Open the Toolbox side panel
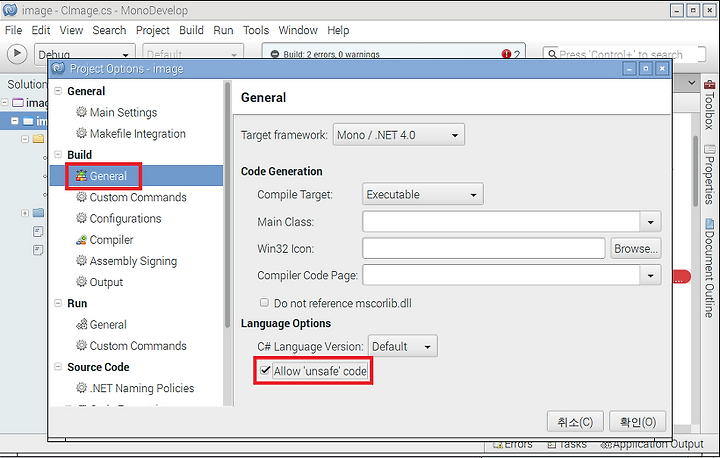This screenshot has width=720, height=458. (709, 105)
